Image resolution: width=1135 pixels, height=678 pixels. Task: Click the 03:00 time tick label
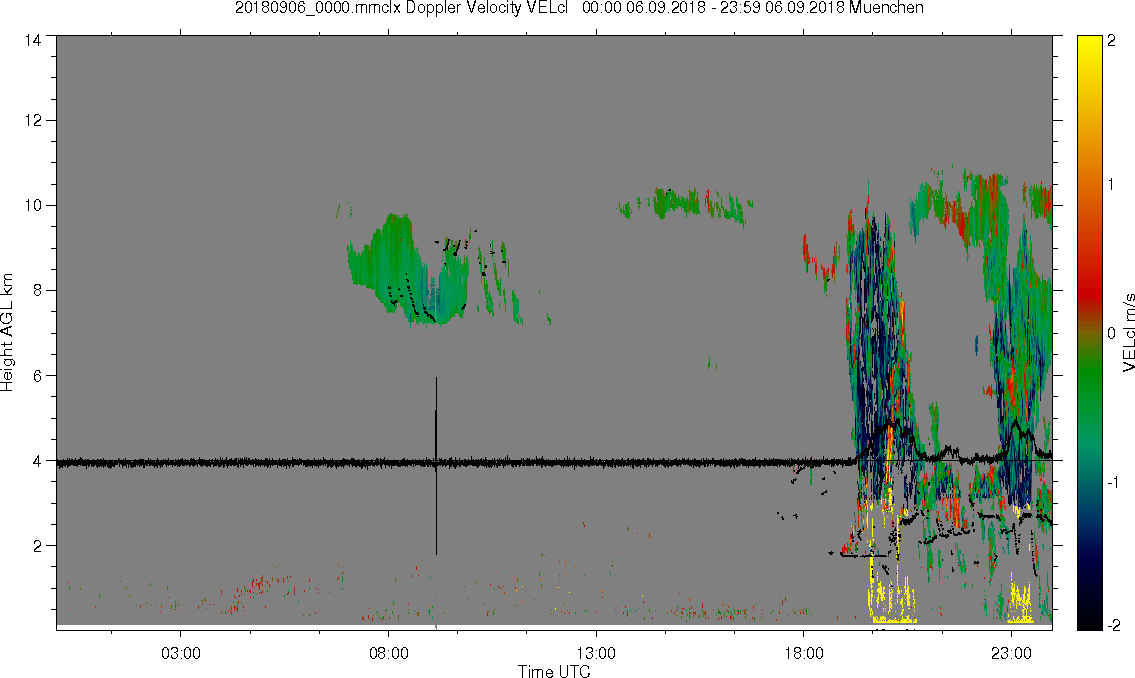[x=181, y=653]
